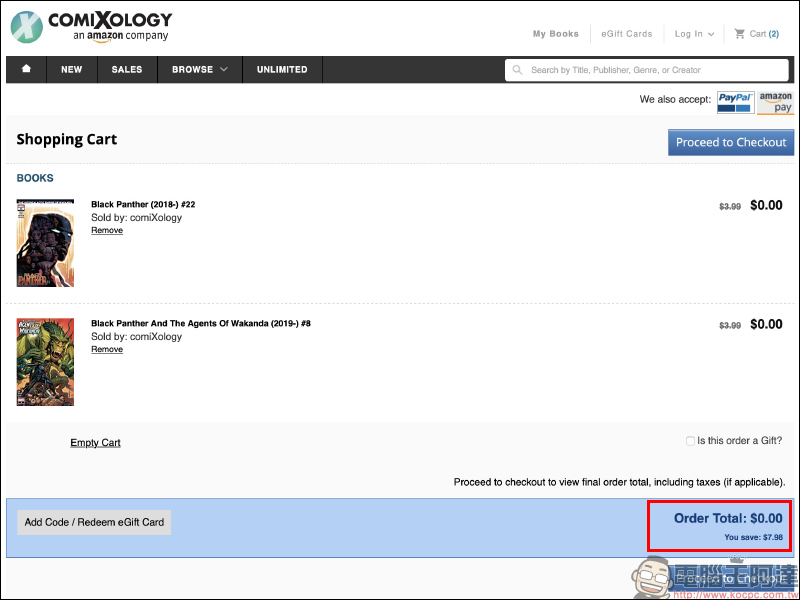Expand the BROWSE menu

tap(199, 69)
